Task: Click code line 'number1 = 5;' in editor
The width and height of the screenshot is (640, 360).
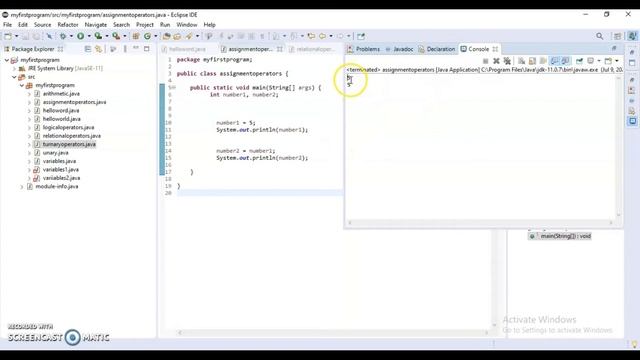Action: tap(236, 122)
